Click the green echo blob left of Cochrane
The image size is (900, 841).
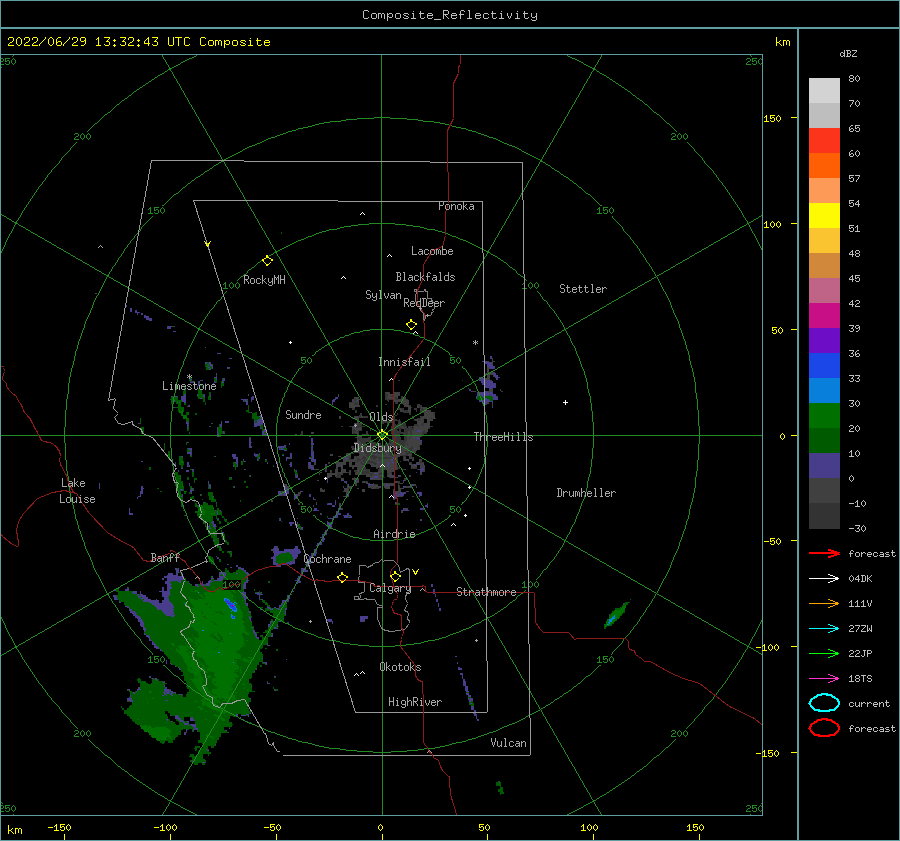(285, 556)
